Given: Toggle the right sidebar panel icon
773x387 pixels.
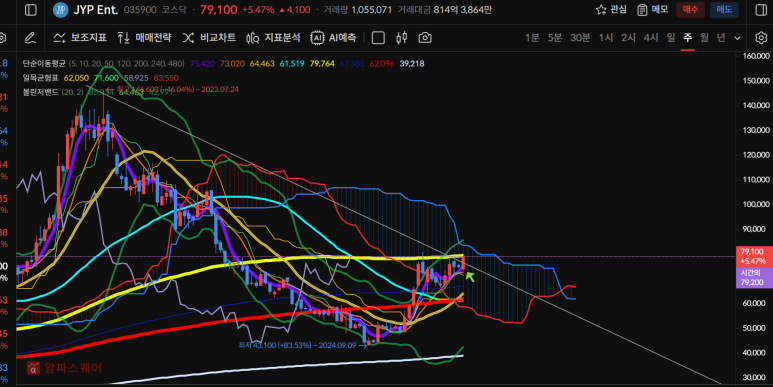Looking at the screenshot, I should point(761,10).
